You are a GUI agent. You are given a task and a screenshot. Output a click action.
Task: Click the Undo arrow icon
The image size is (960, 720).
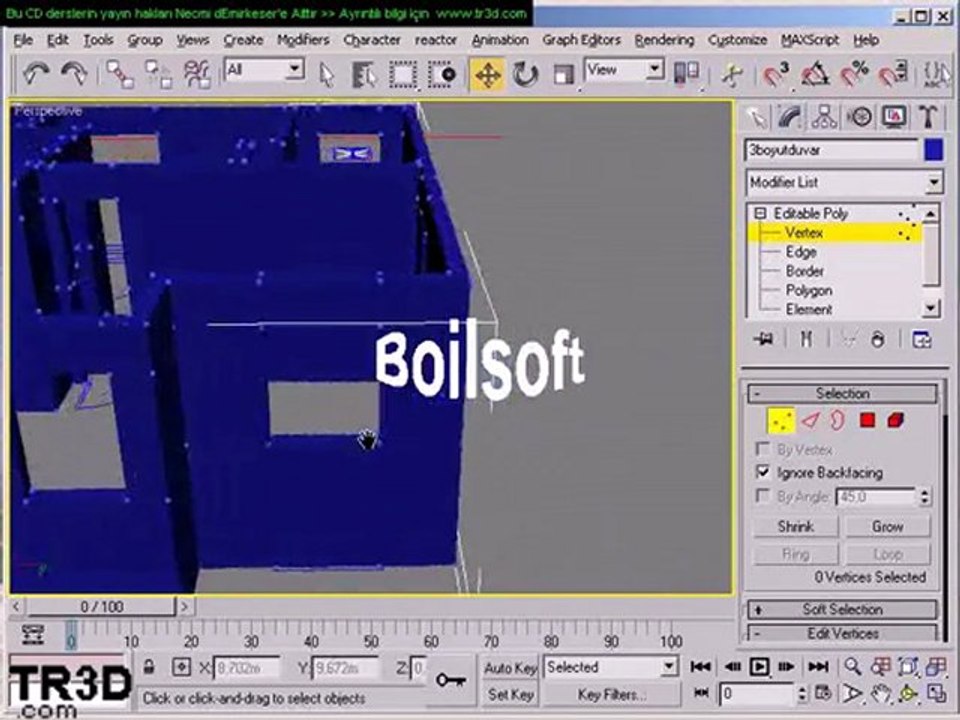[x=36, y=74]
